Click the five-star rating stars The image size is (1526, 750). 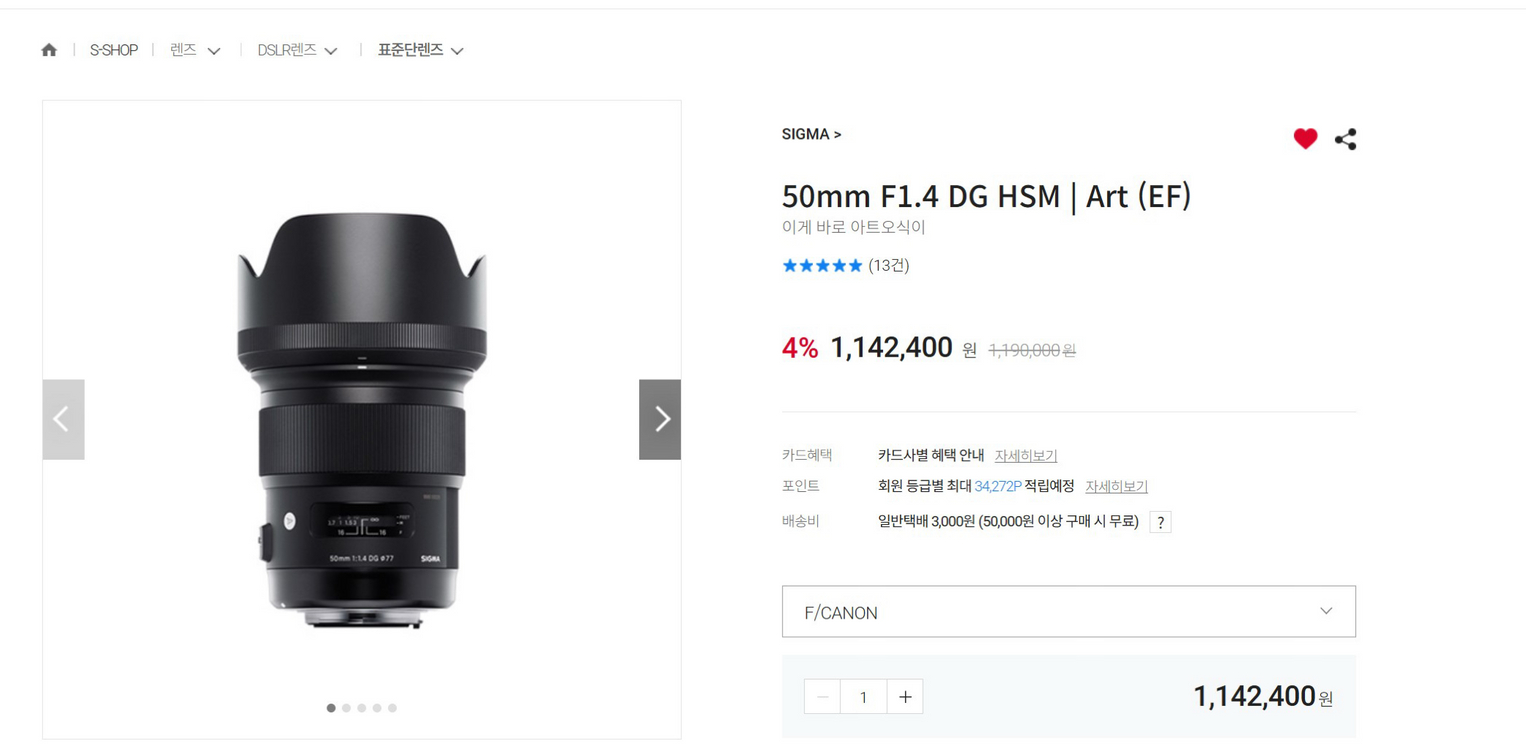point(822,265)
